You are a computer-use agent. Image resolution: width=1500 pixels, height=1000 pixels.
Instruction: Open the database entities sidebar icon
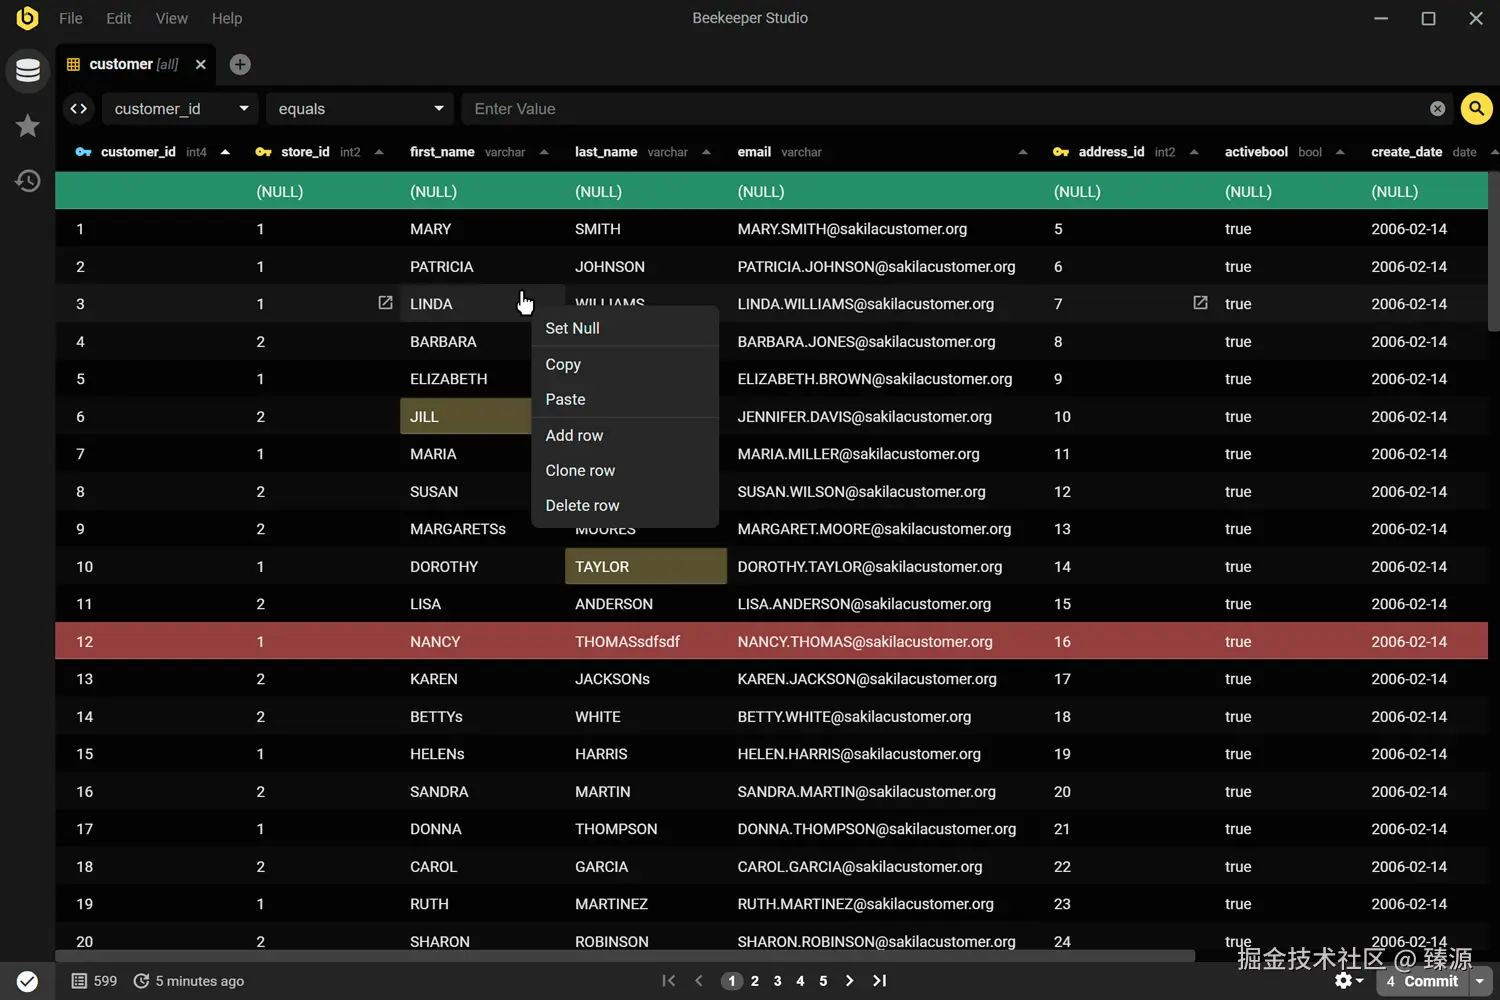(28, 71)
